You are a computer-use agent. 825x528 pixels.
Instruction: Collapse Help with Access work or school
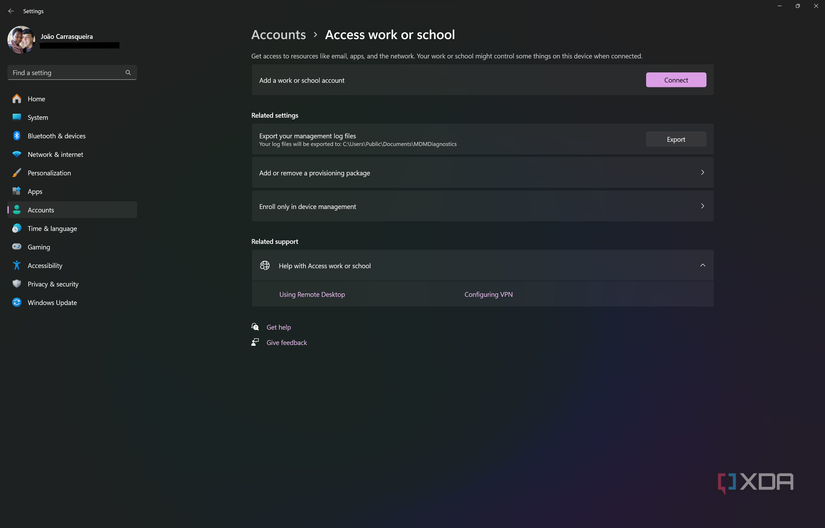pyautogui.click(x=482, y=266)
